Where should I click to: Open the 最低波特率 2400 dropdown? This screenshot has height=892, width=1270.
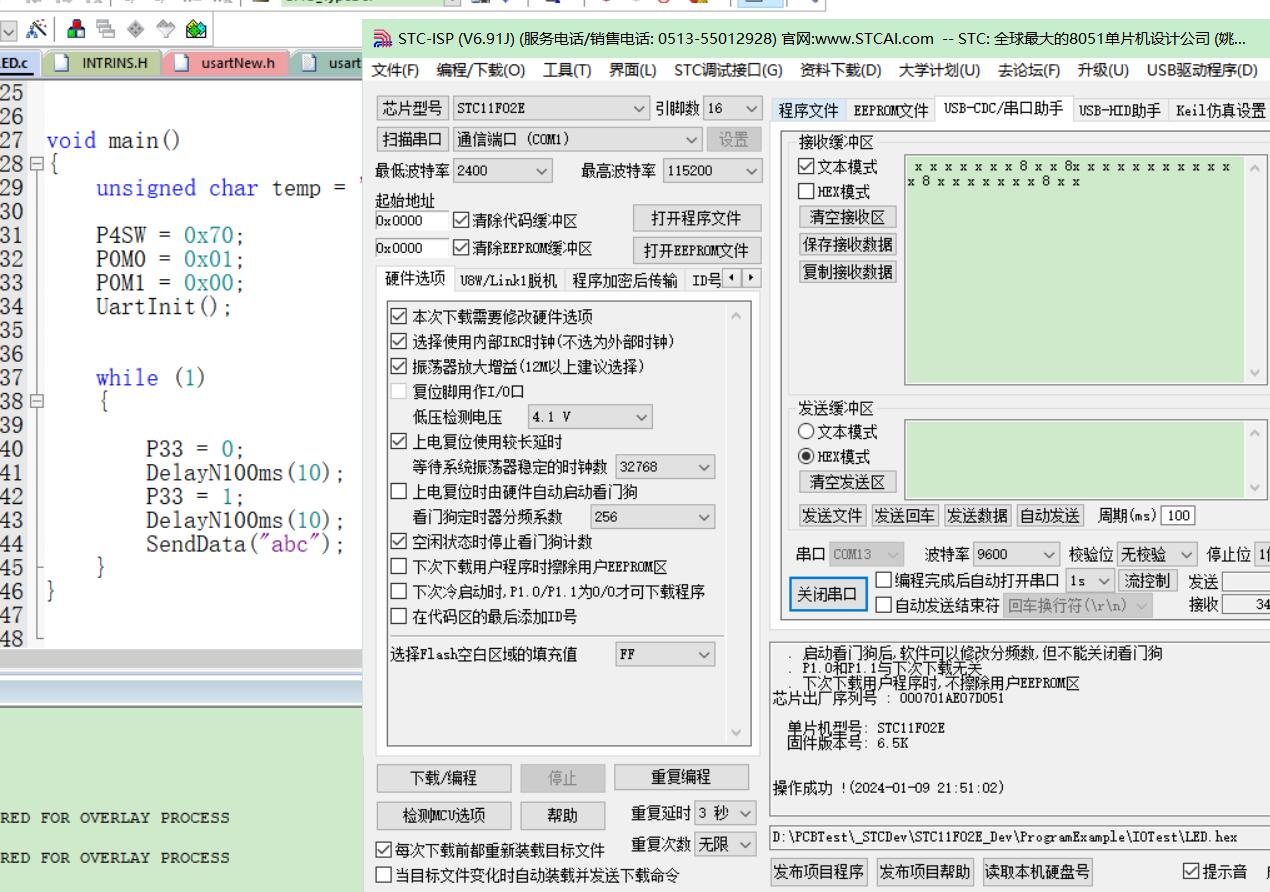[503, 171]
